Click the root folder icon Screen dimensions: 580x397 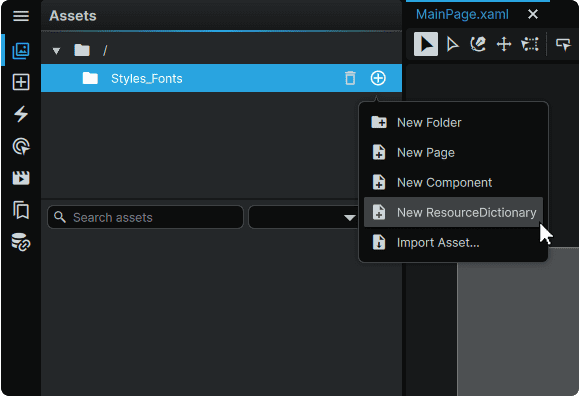click(82, 50)
